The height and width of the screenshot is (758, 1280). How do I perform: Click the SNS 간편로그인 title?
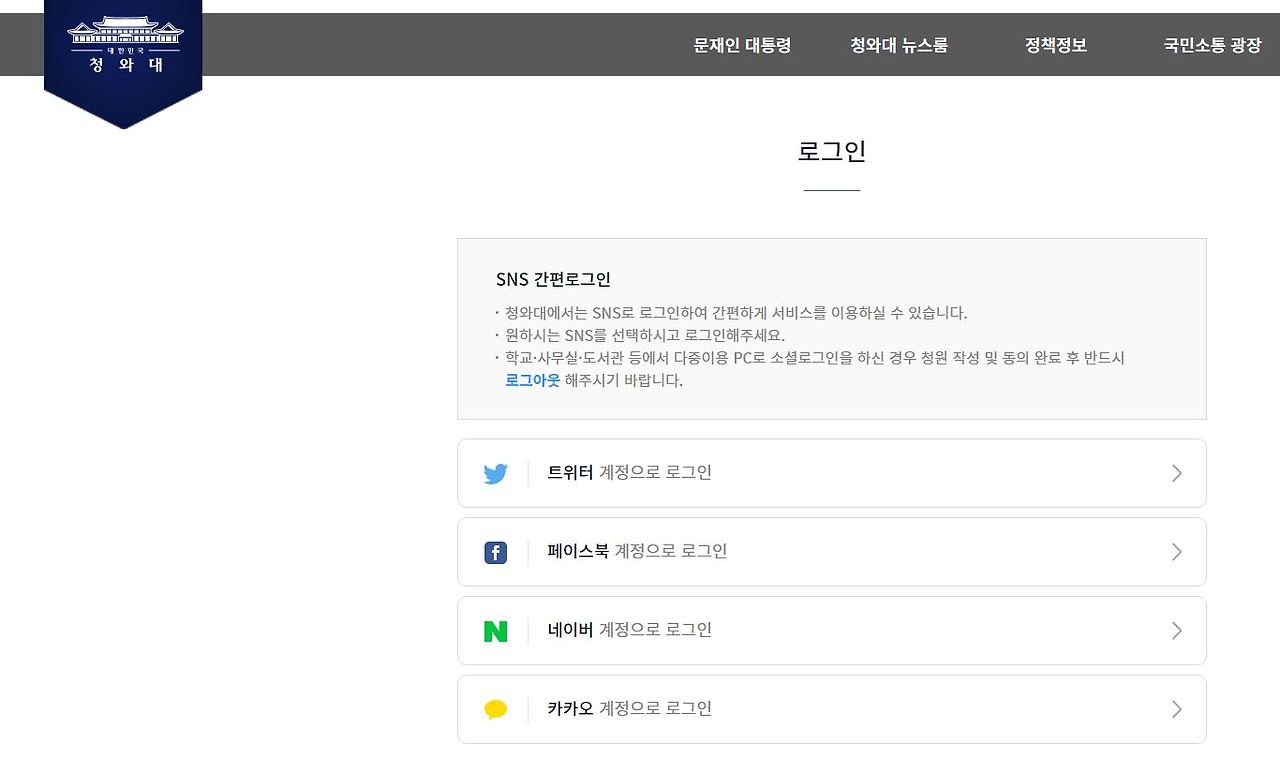coord(553,279)
